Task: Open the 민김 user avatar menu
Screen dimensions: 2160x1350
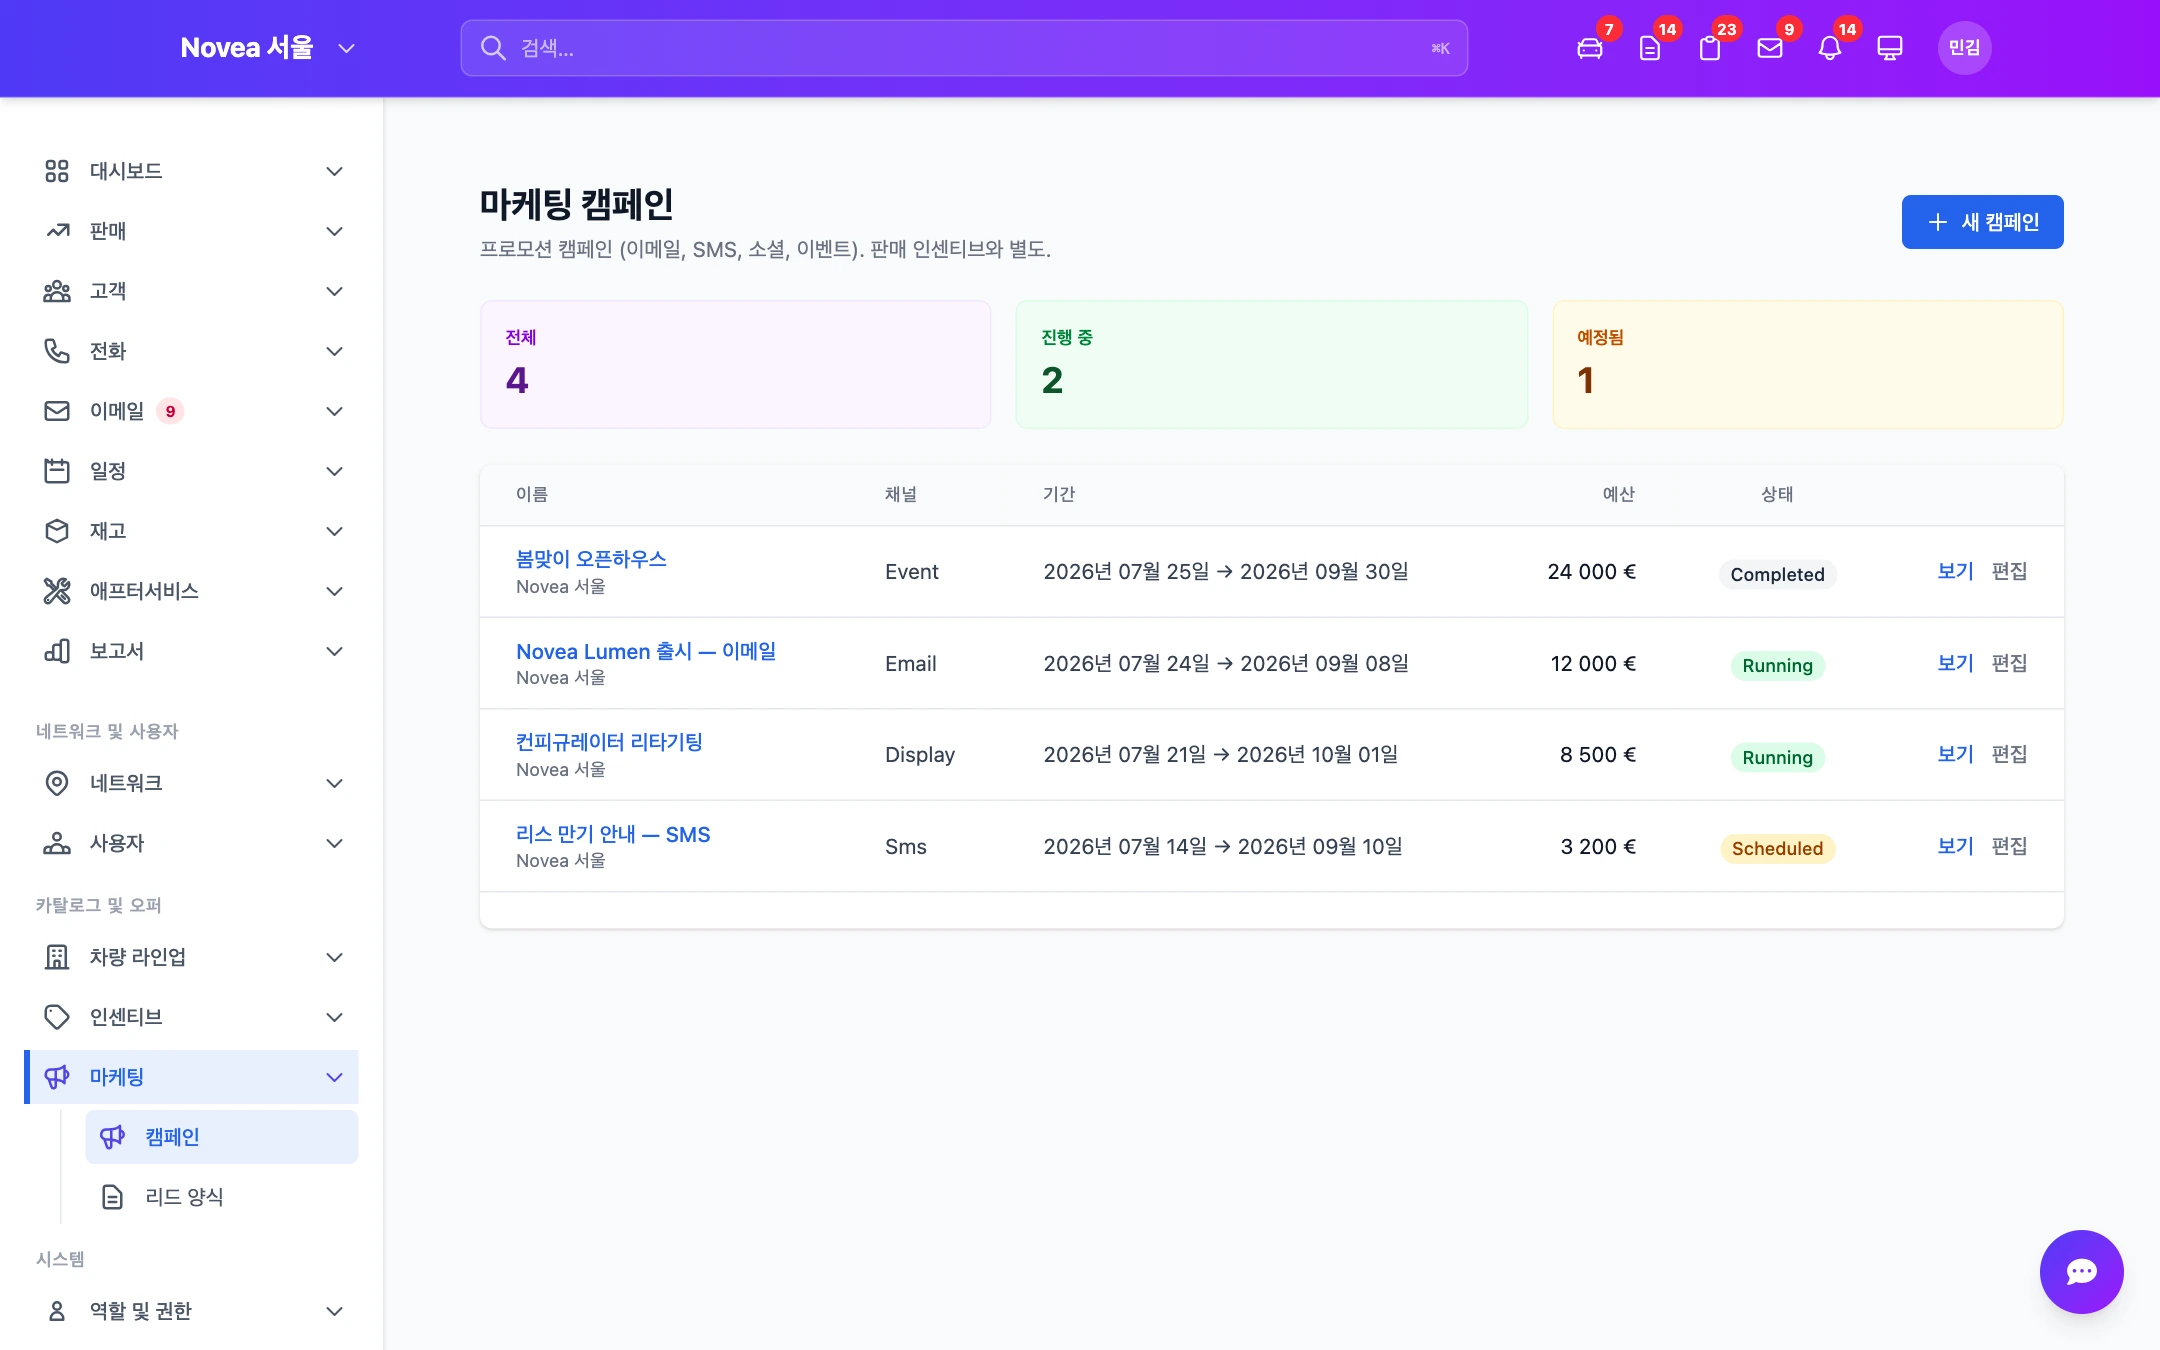Action: click(x=1964, y=48)
